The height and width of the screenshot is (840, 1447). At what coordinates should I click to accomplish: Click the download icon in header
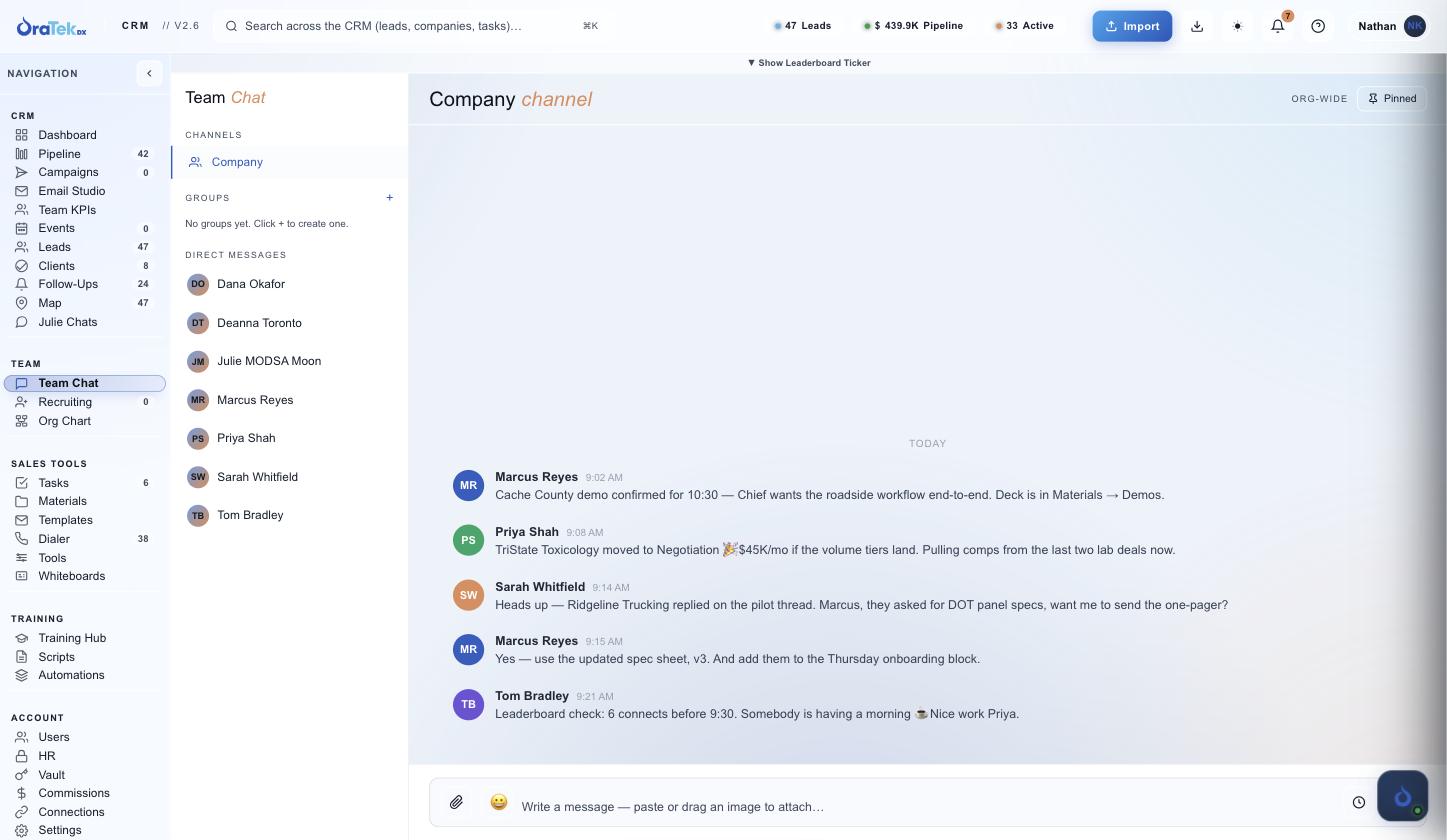pos(1197,26)
